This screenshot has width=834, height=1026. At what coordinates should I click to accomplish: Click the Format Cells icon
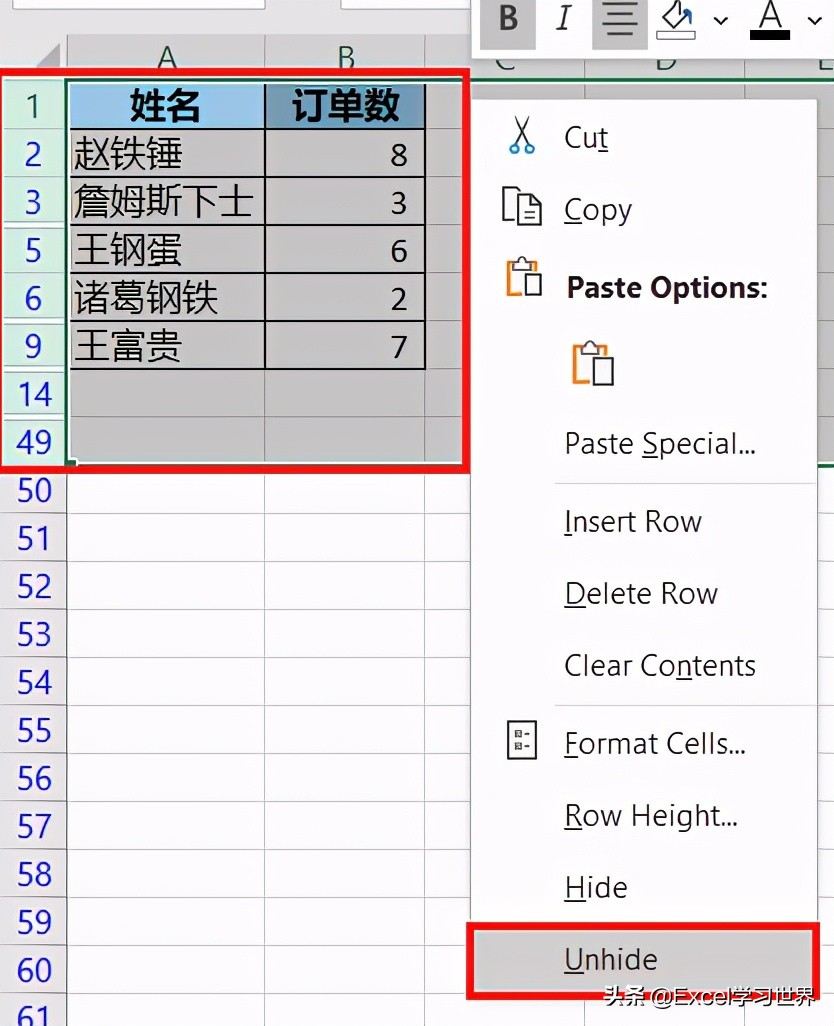pos(522,740)
